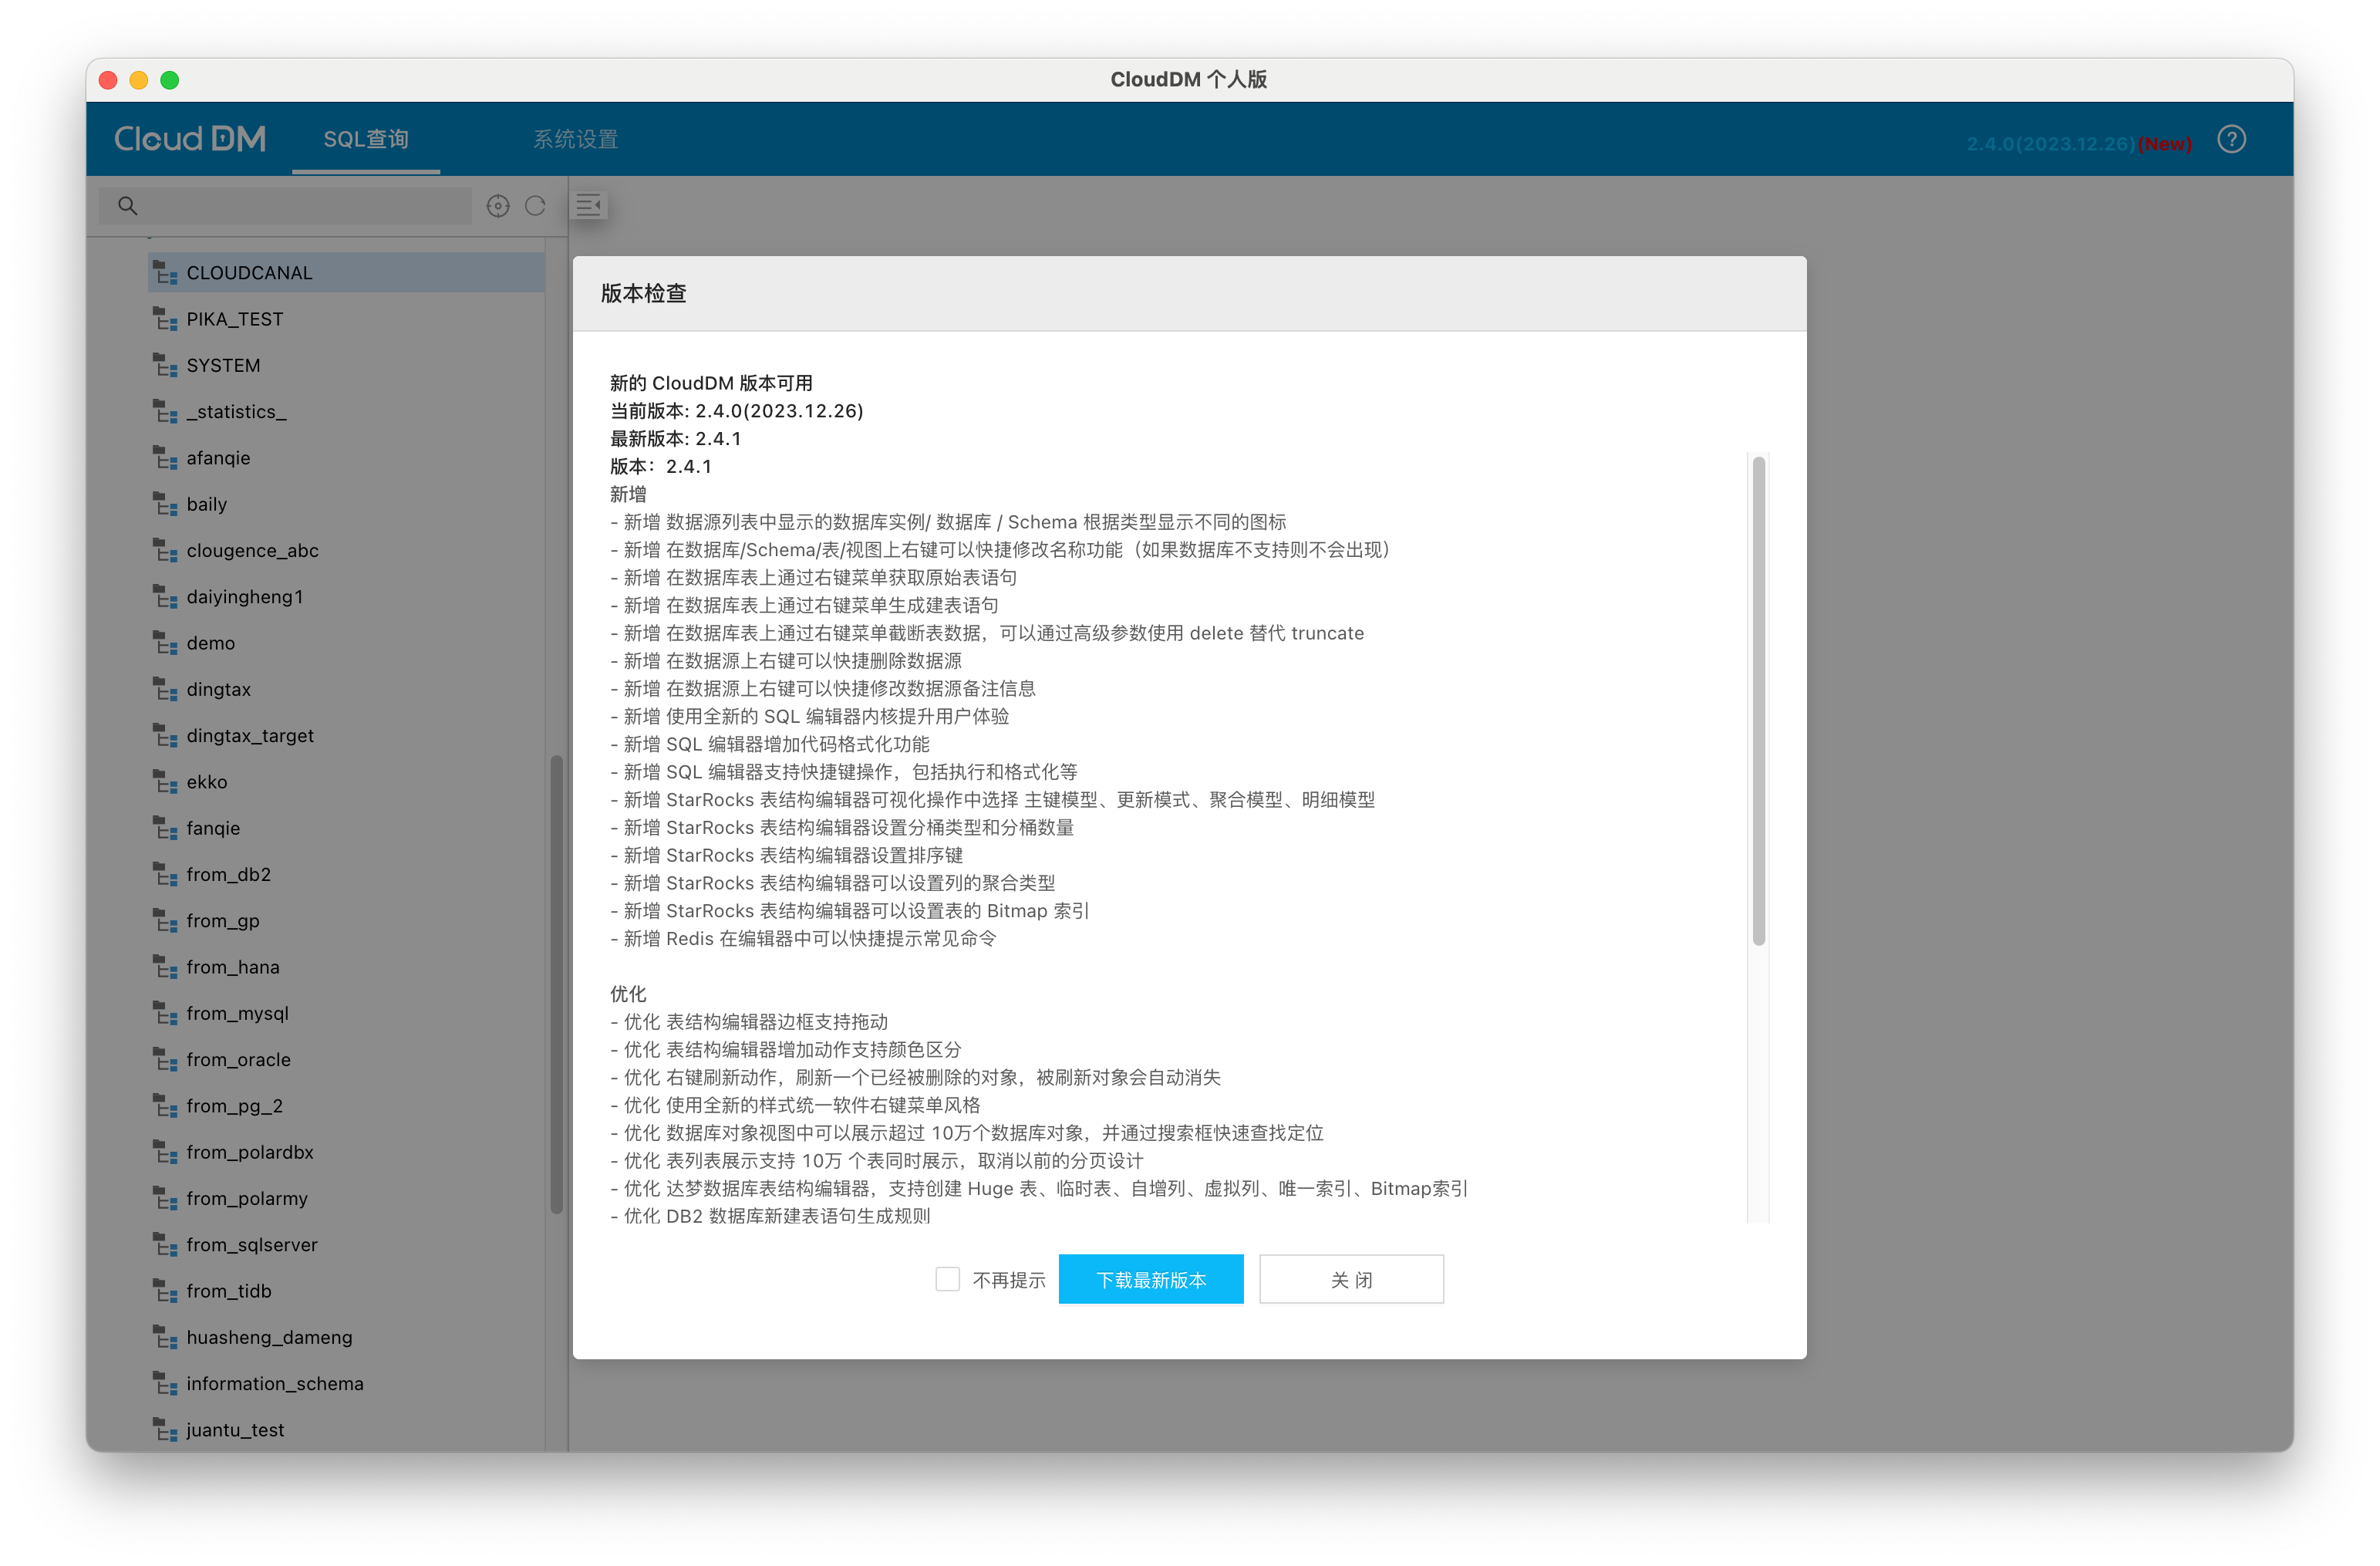Click the 新的 CloudDM 版本可用 text
The width and height of the screenshot is (2380, 1566).
point(711,383)
